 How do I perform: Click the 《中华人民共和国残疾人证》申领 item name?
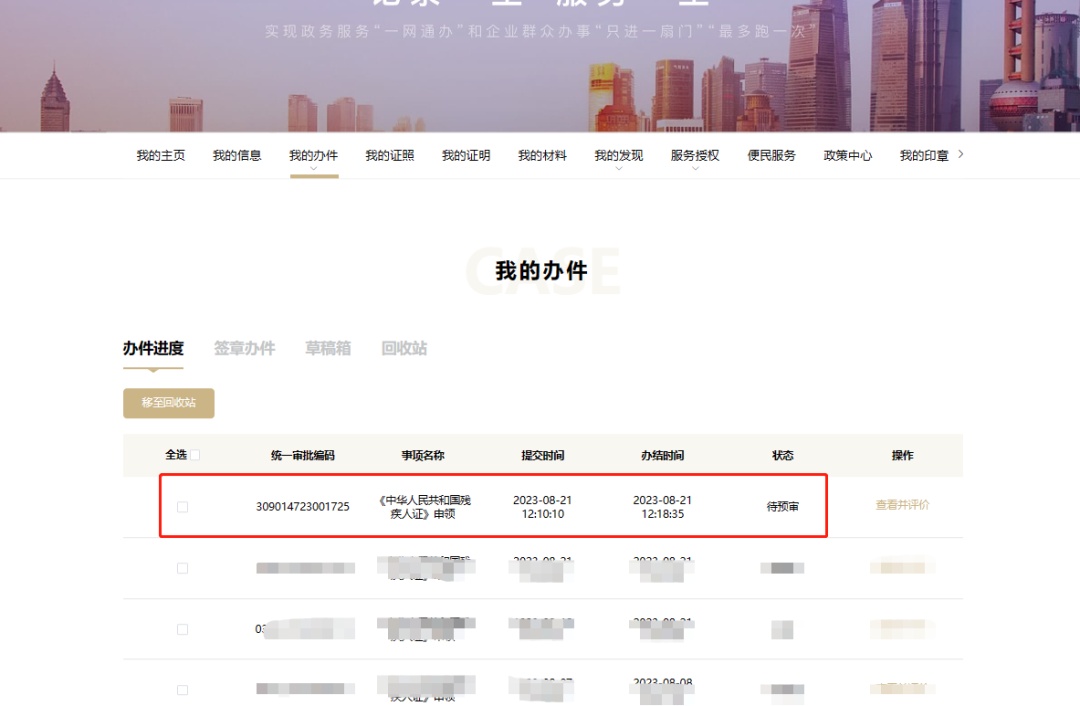coord(424,507)
